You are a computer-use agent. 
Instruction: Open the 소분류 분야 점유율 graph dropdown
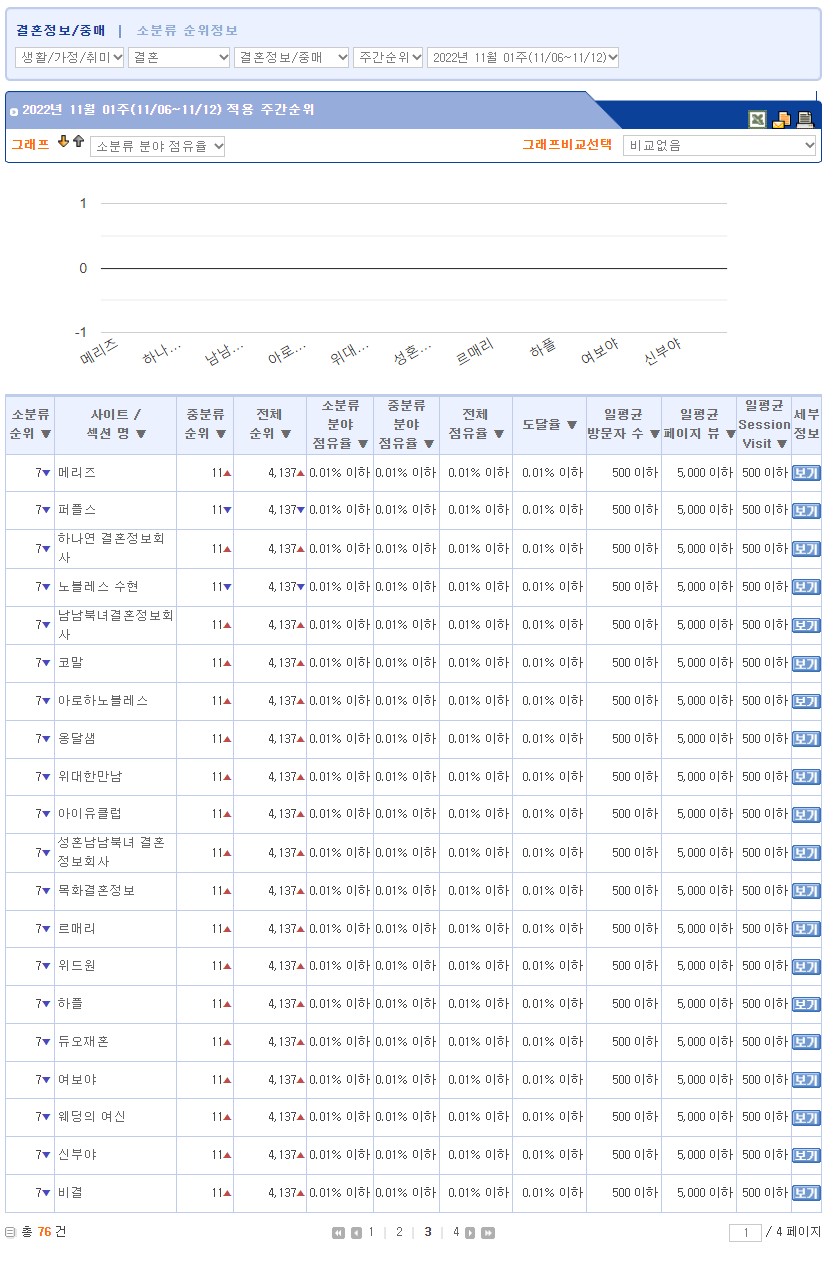pyautogui.click(x=158, y=147)
